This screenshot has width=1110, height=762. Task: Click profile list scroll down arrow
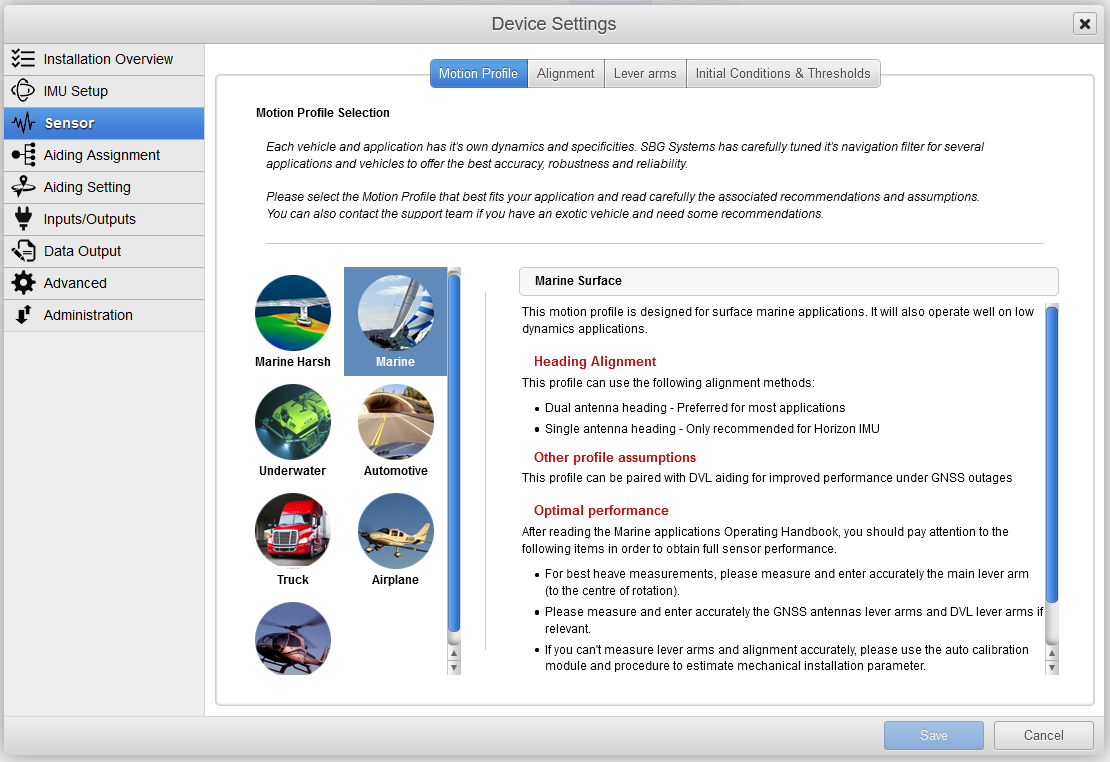pyautogui.click(x=454, y=667)
